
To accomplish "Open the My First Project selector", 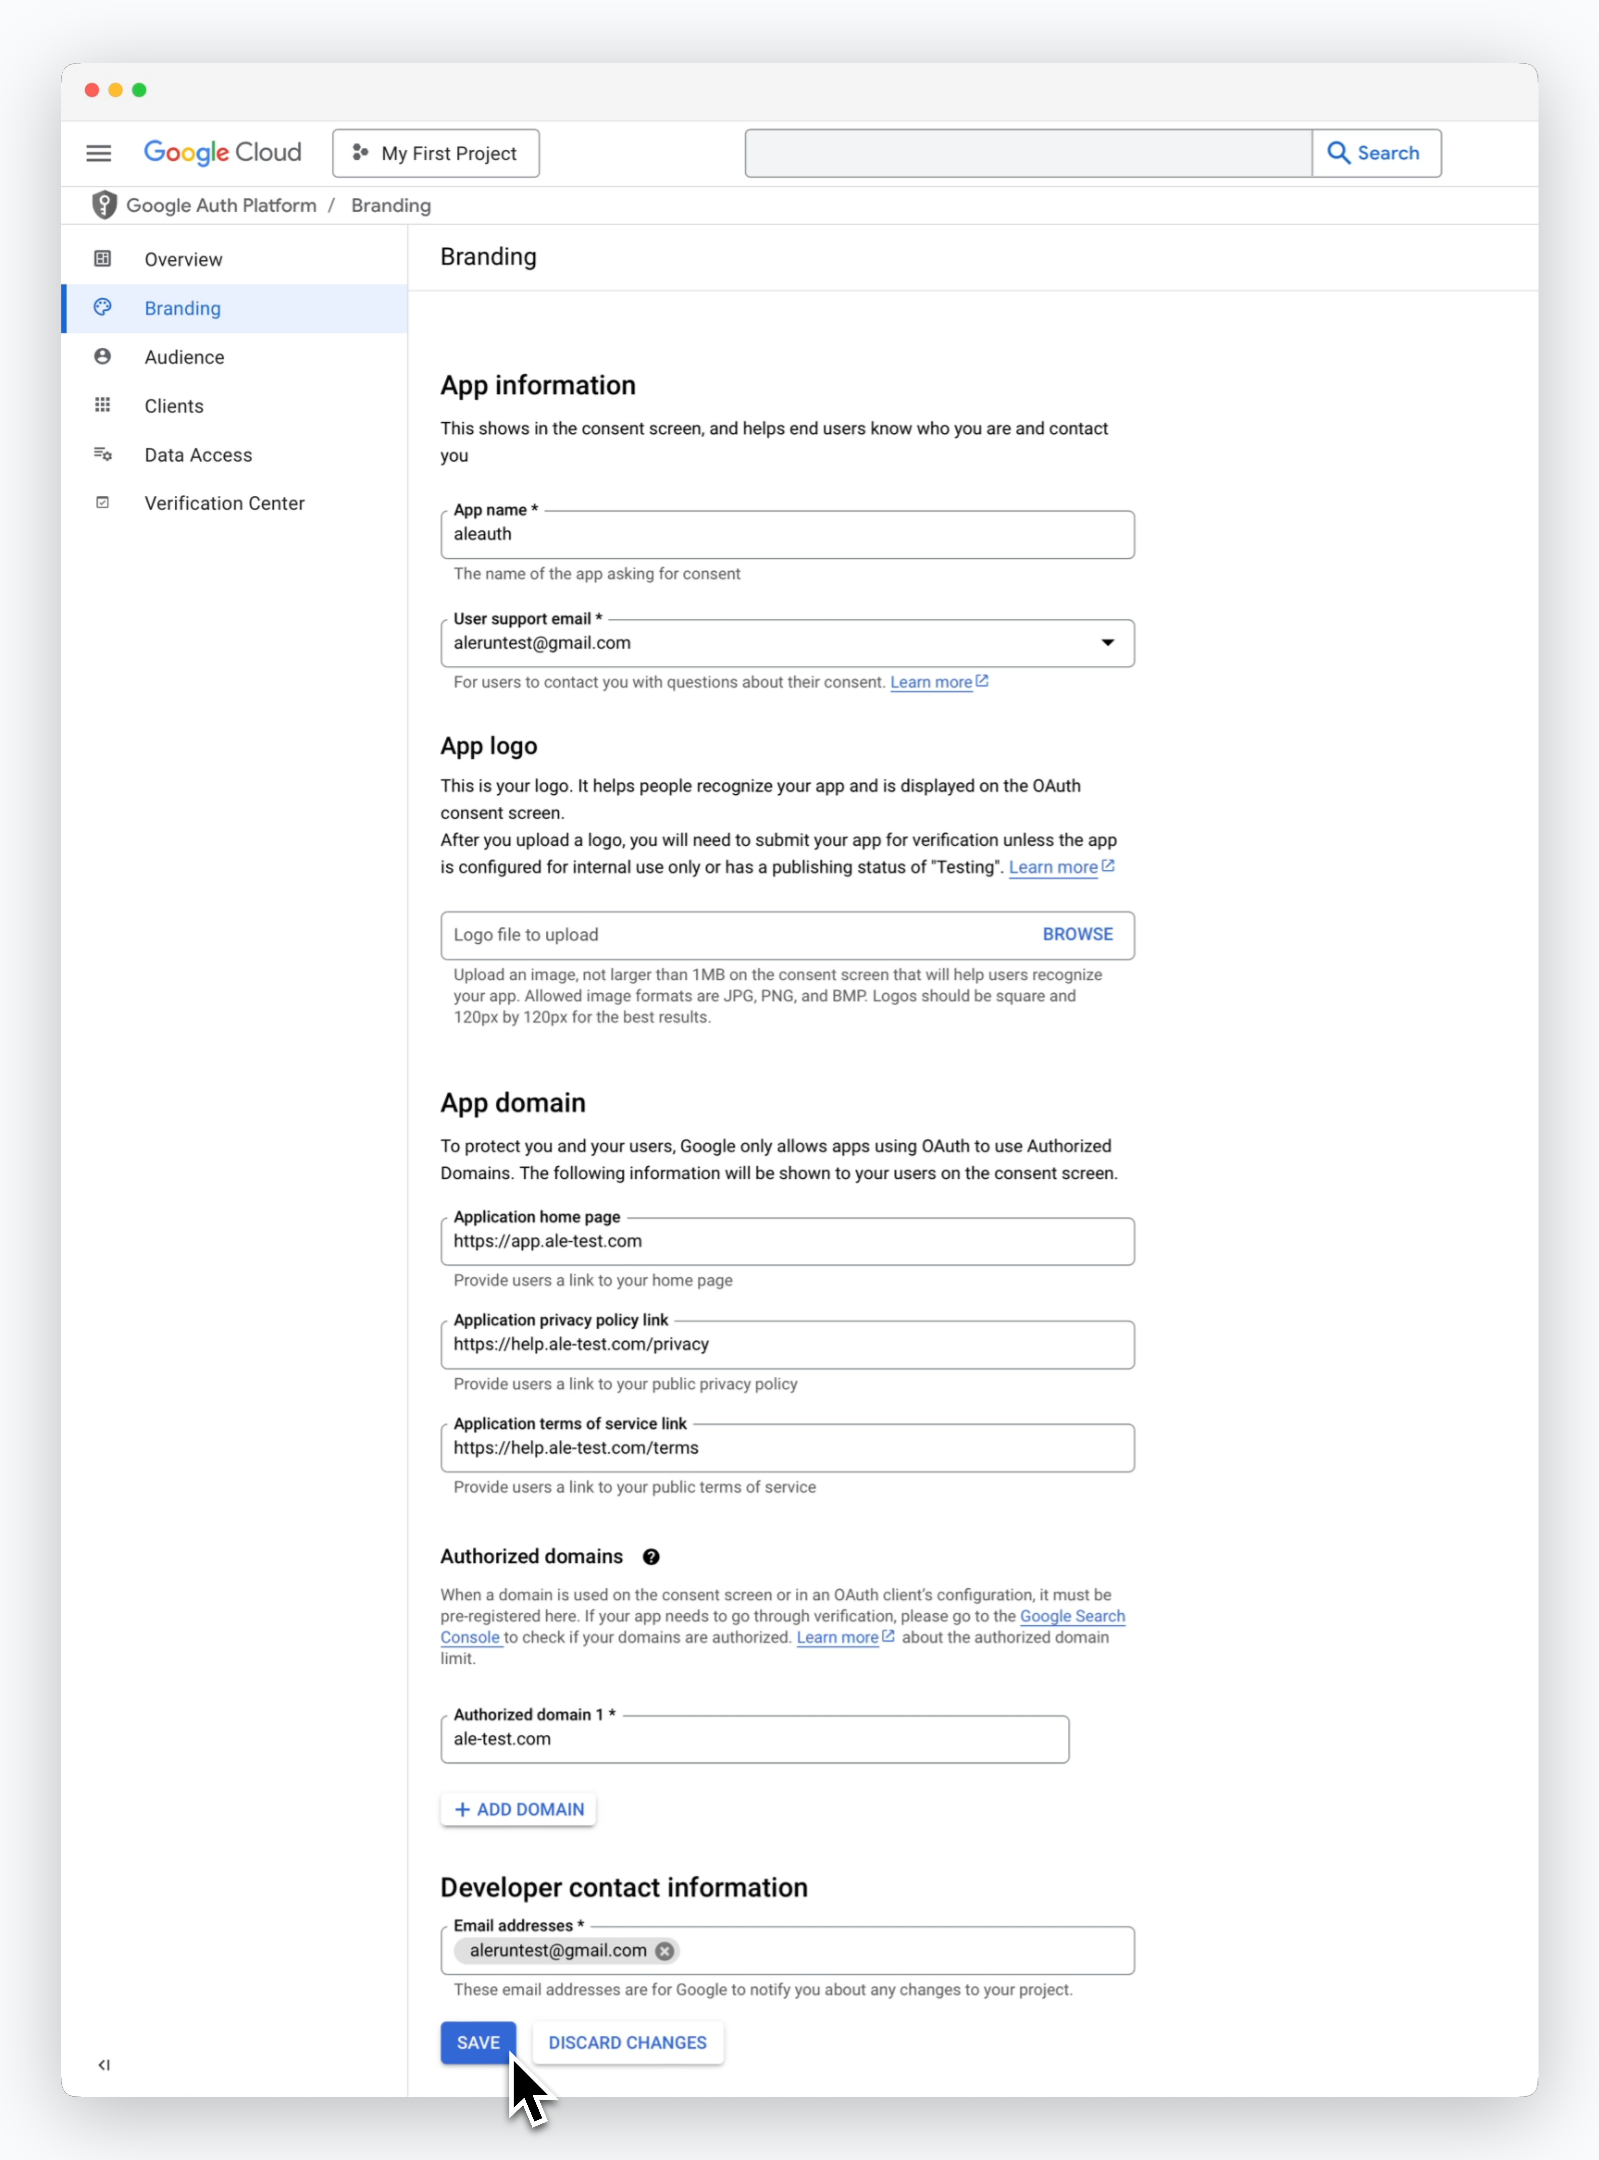I will click(x=436, y=153).
